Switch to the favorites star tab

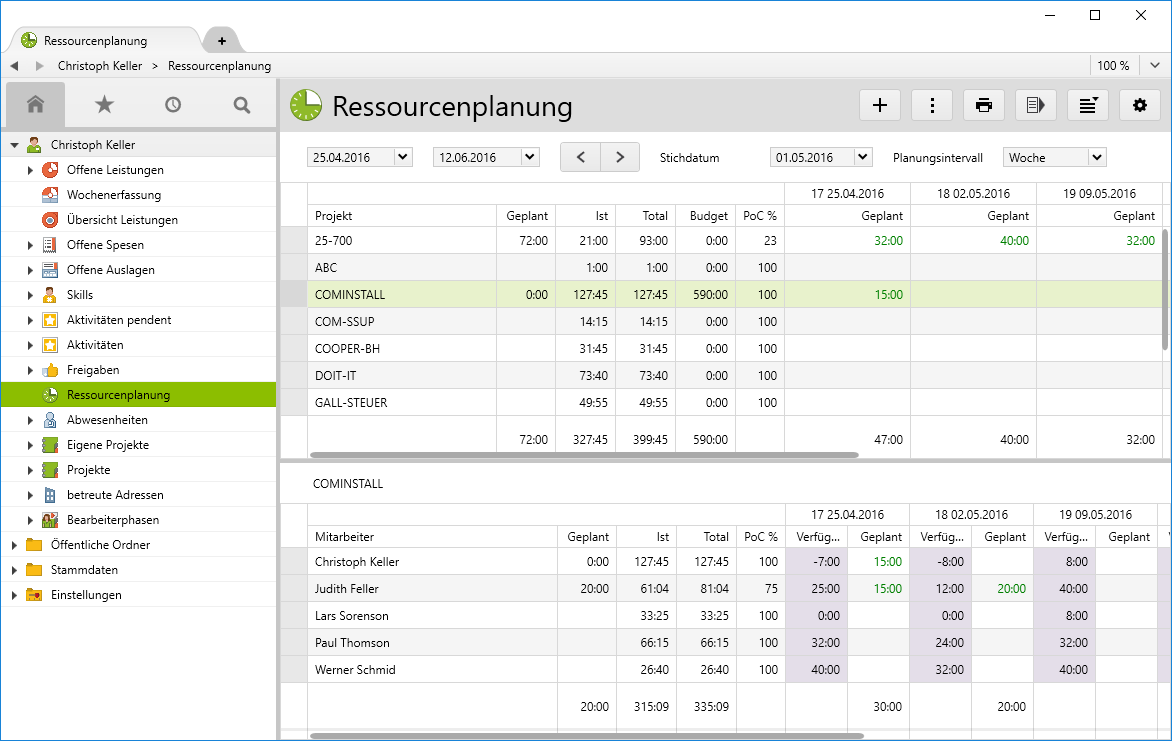104,104
